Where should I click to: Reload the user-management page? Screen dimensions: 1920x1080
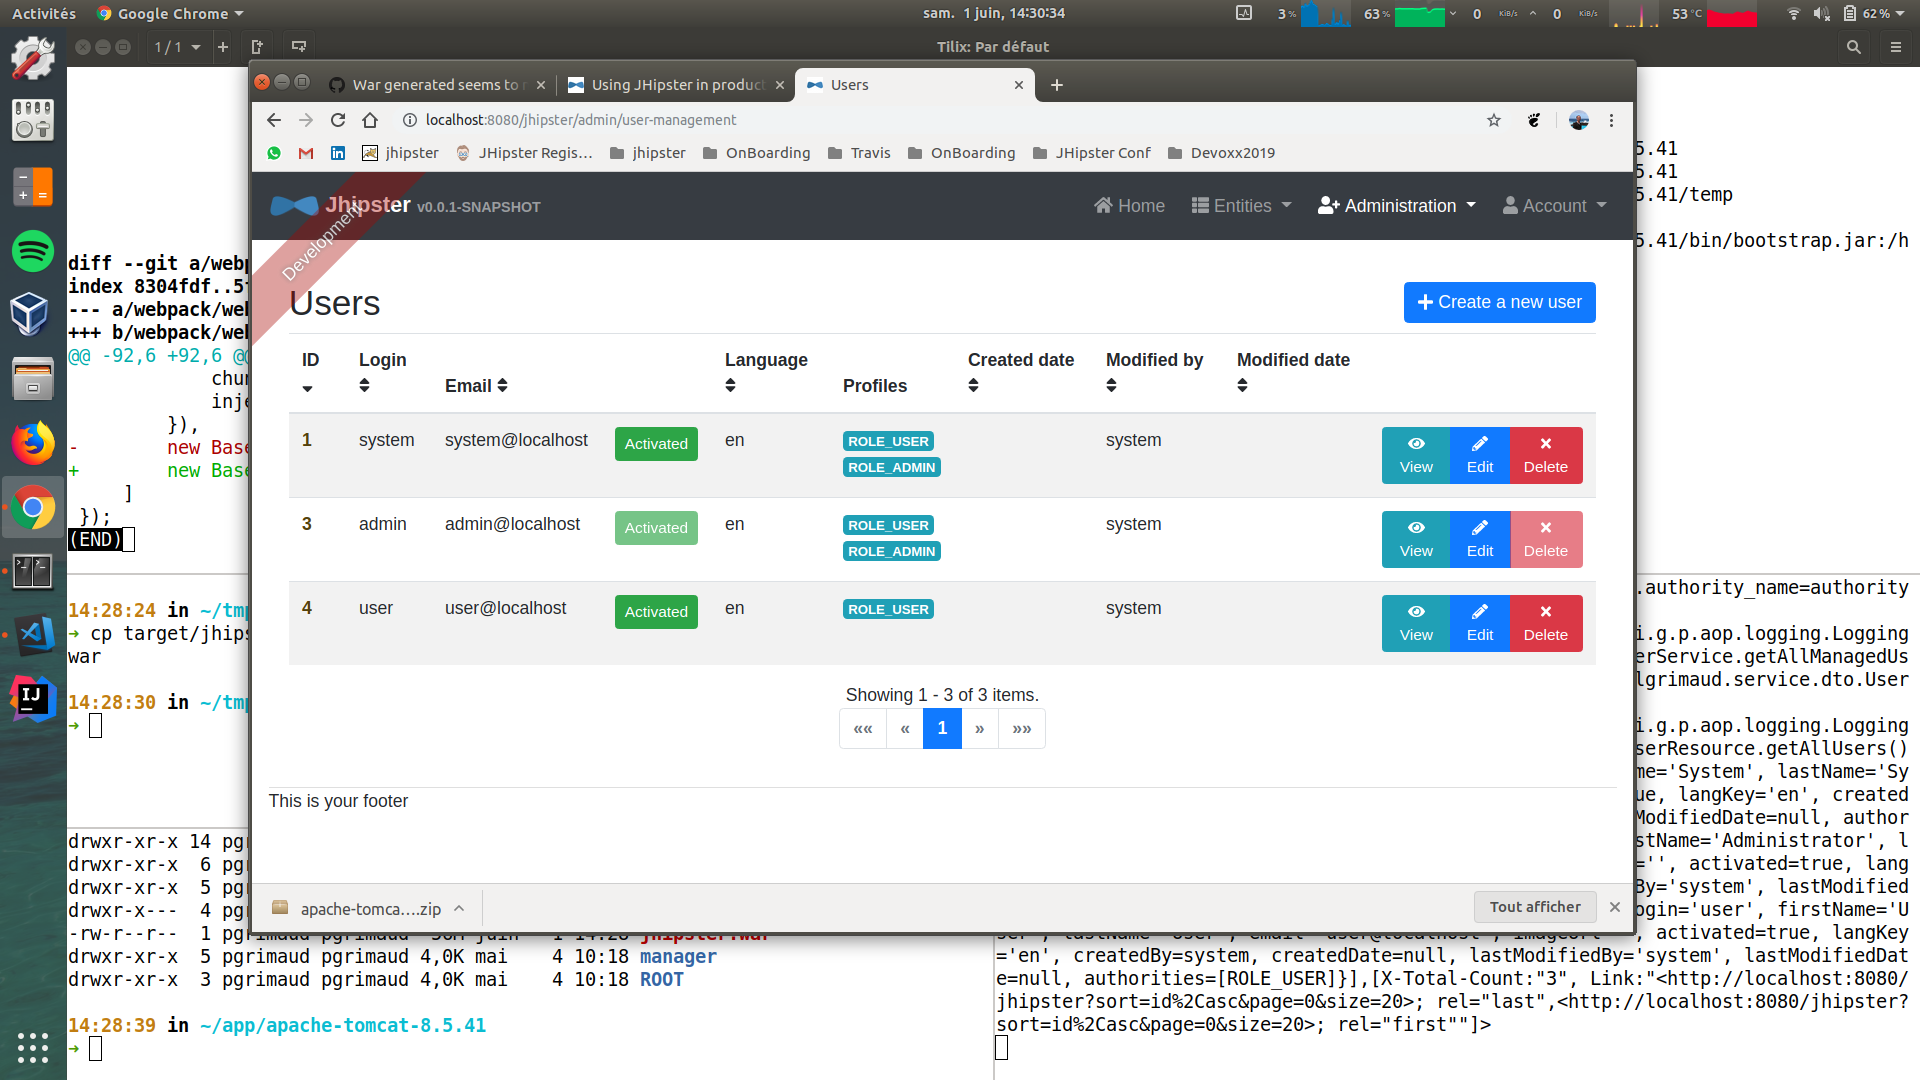tap(338, 120)
